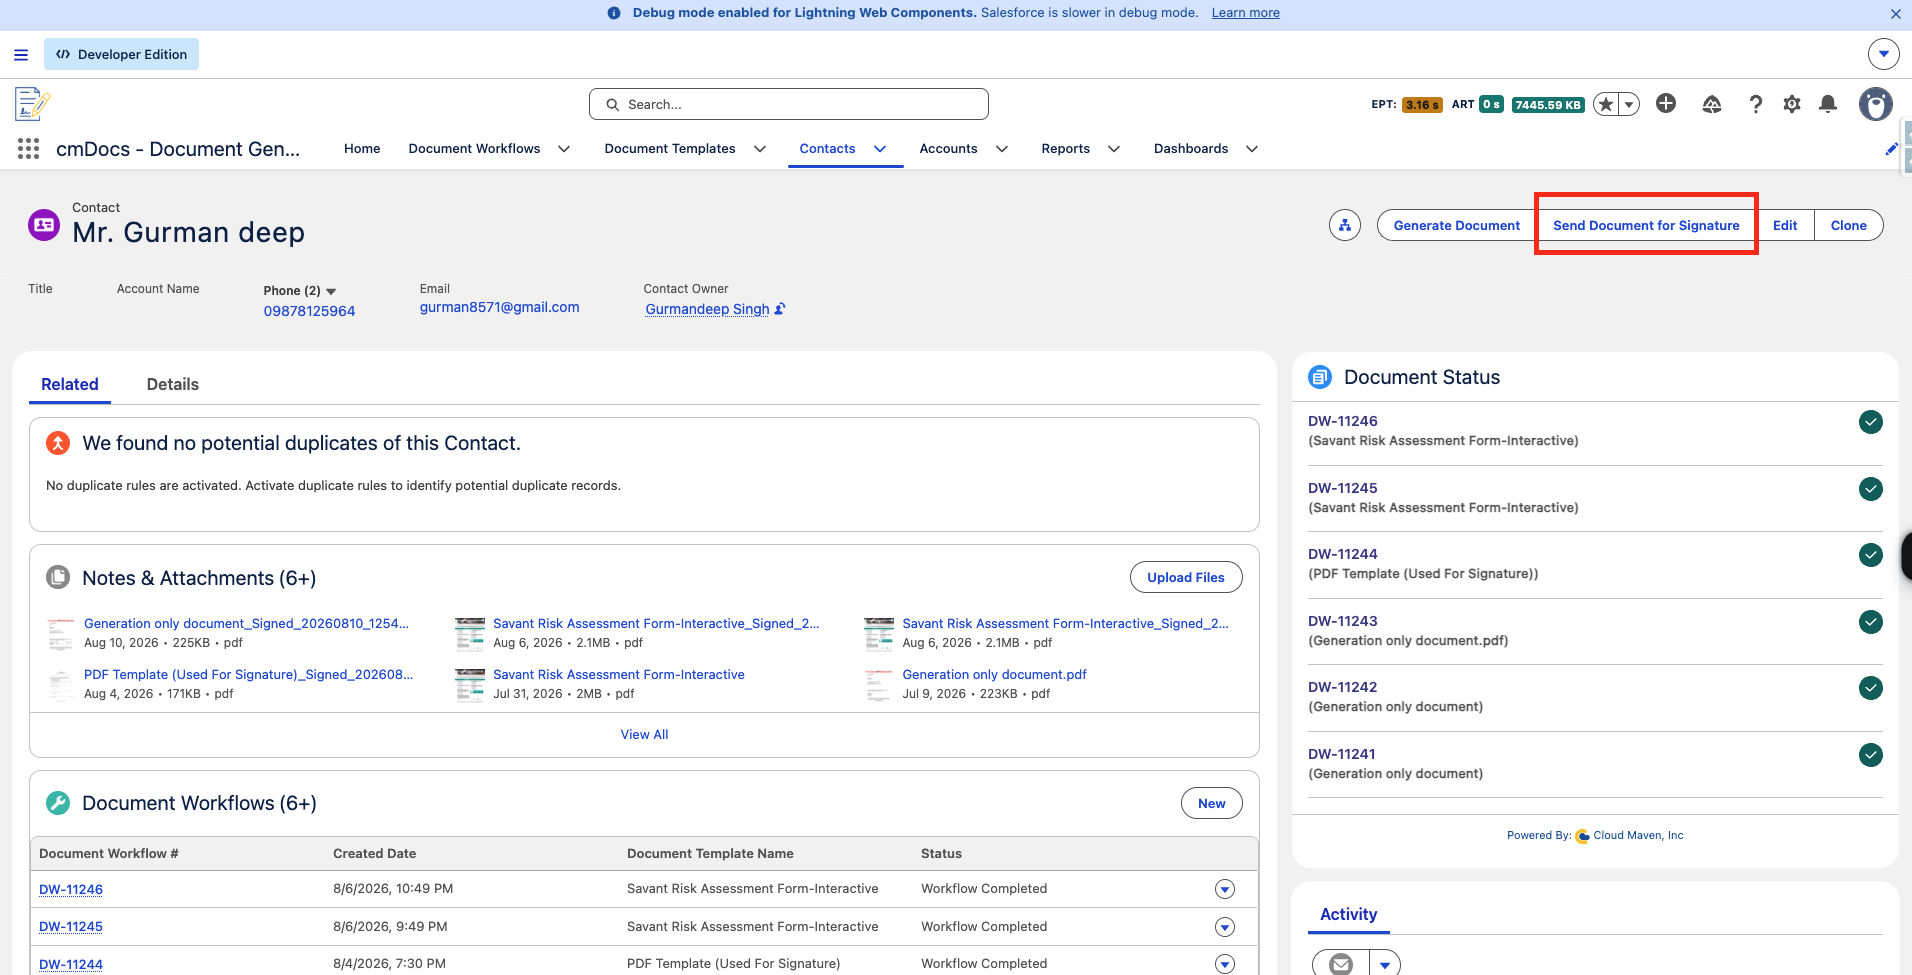
Task: Open the Dashboards tab
Action: 1191,149
